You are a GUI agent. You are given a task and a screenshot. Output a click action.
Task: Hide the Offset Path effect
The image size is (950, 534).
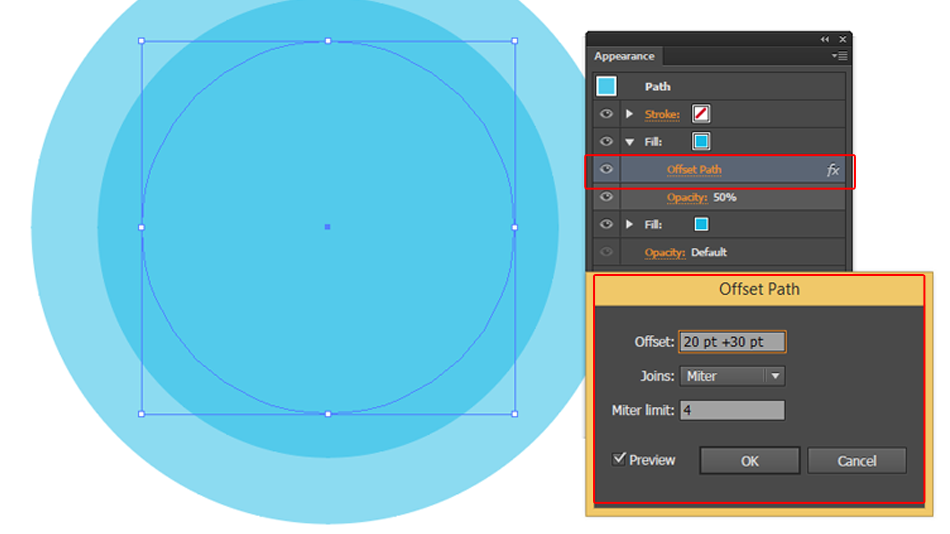click(x=606, y=169)
